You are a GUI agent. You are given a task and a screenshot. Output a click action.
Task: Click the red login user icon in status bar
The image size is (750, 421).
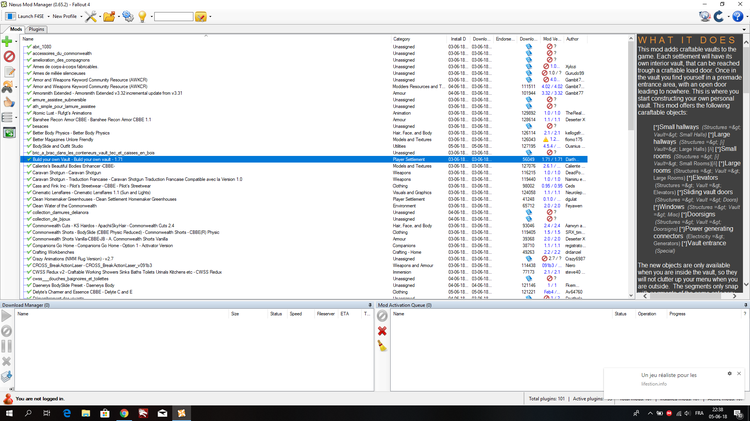[8, 399]
